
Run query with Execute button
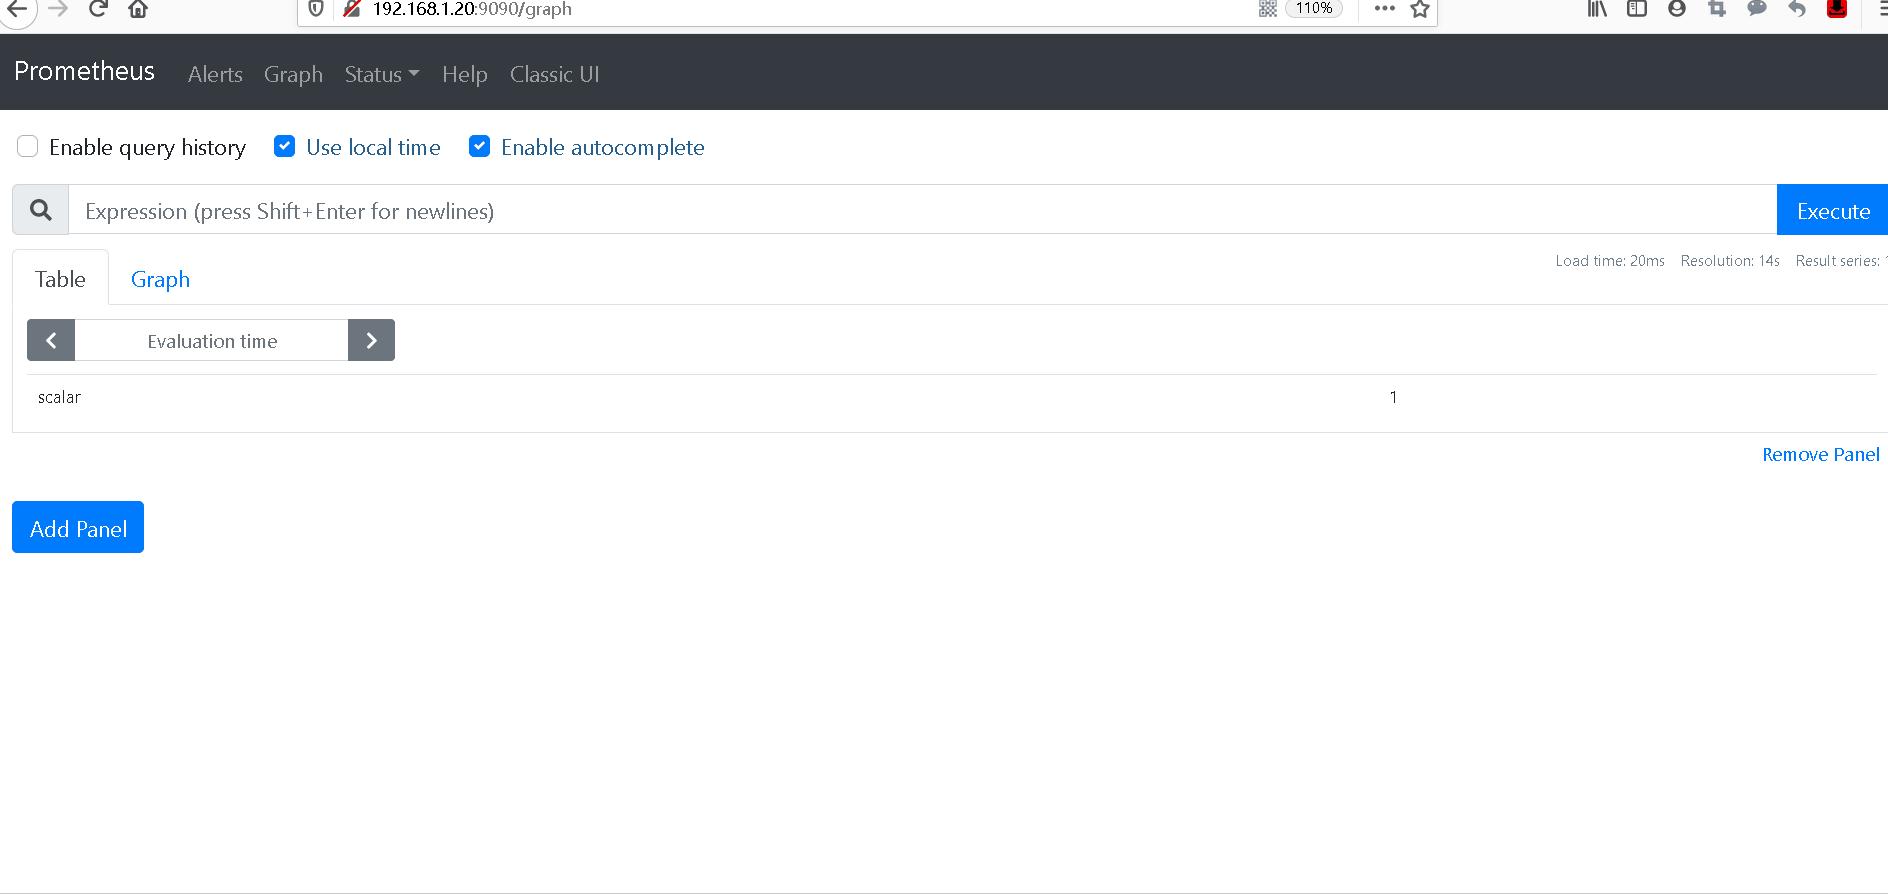[1833, 210]
